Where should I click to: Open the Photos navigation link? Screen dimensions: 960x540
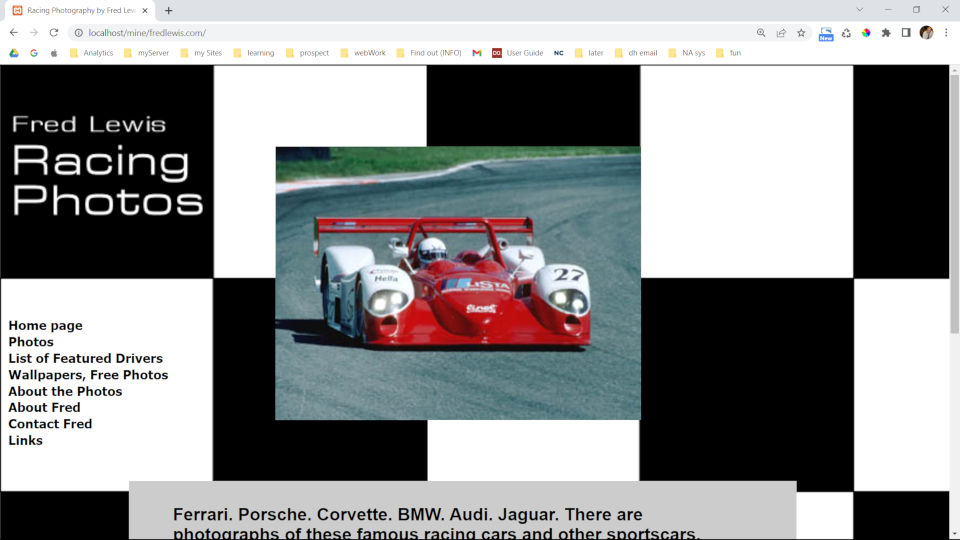(31, 342)
